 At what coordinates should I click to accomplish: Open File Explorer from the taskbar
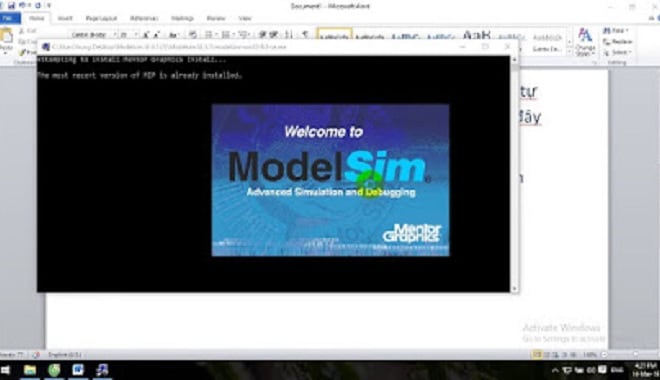30,370
